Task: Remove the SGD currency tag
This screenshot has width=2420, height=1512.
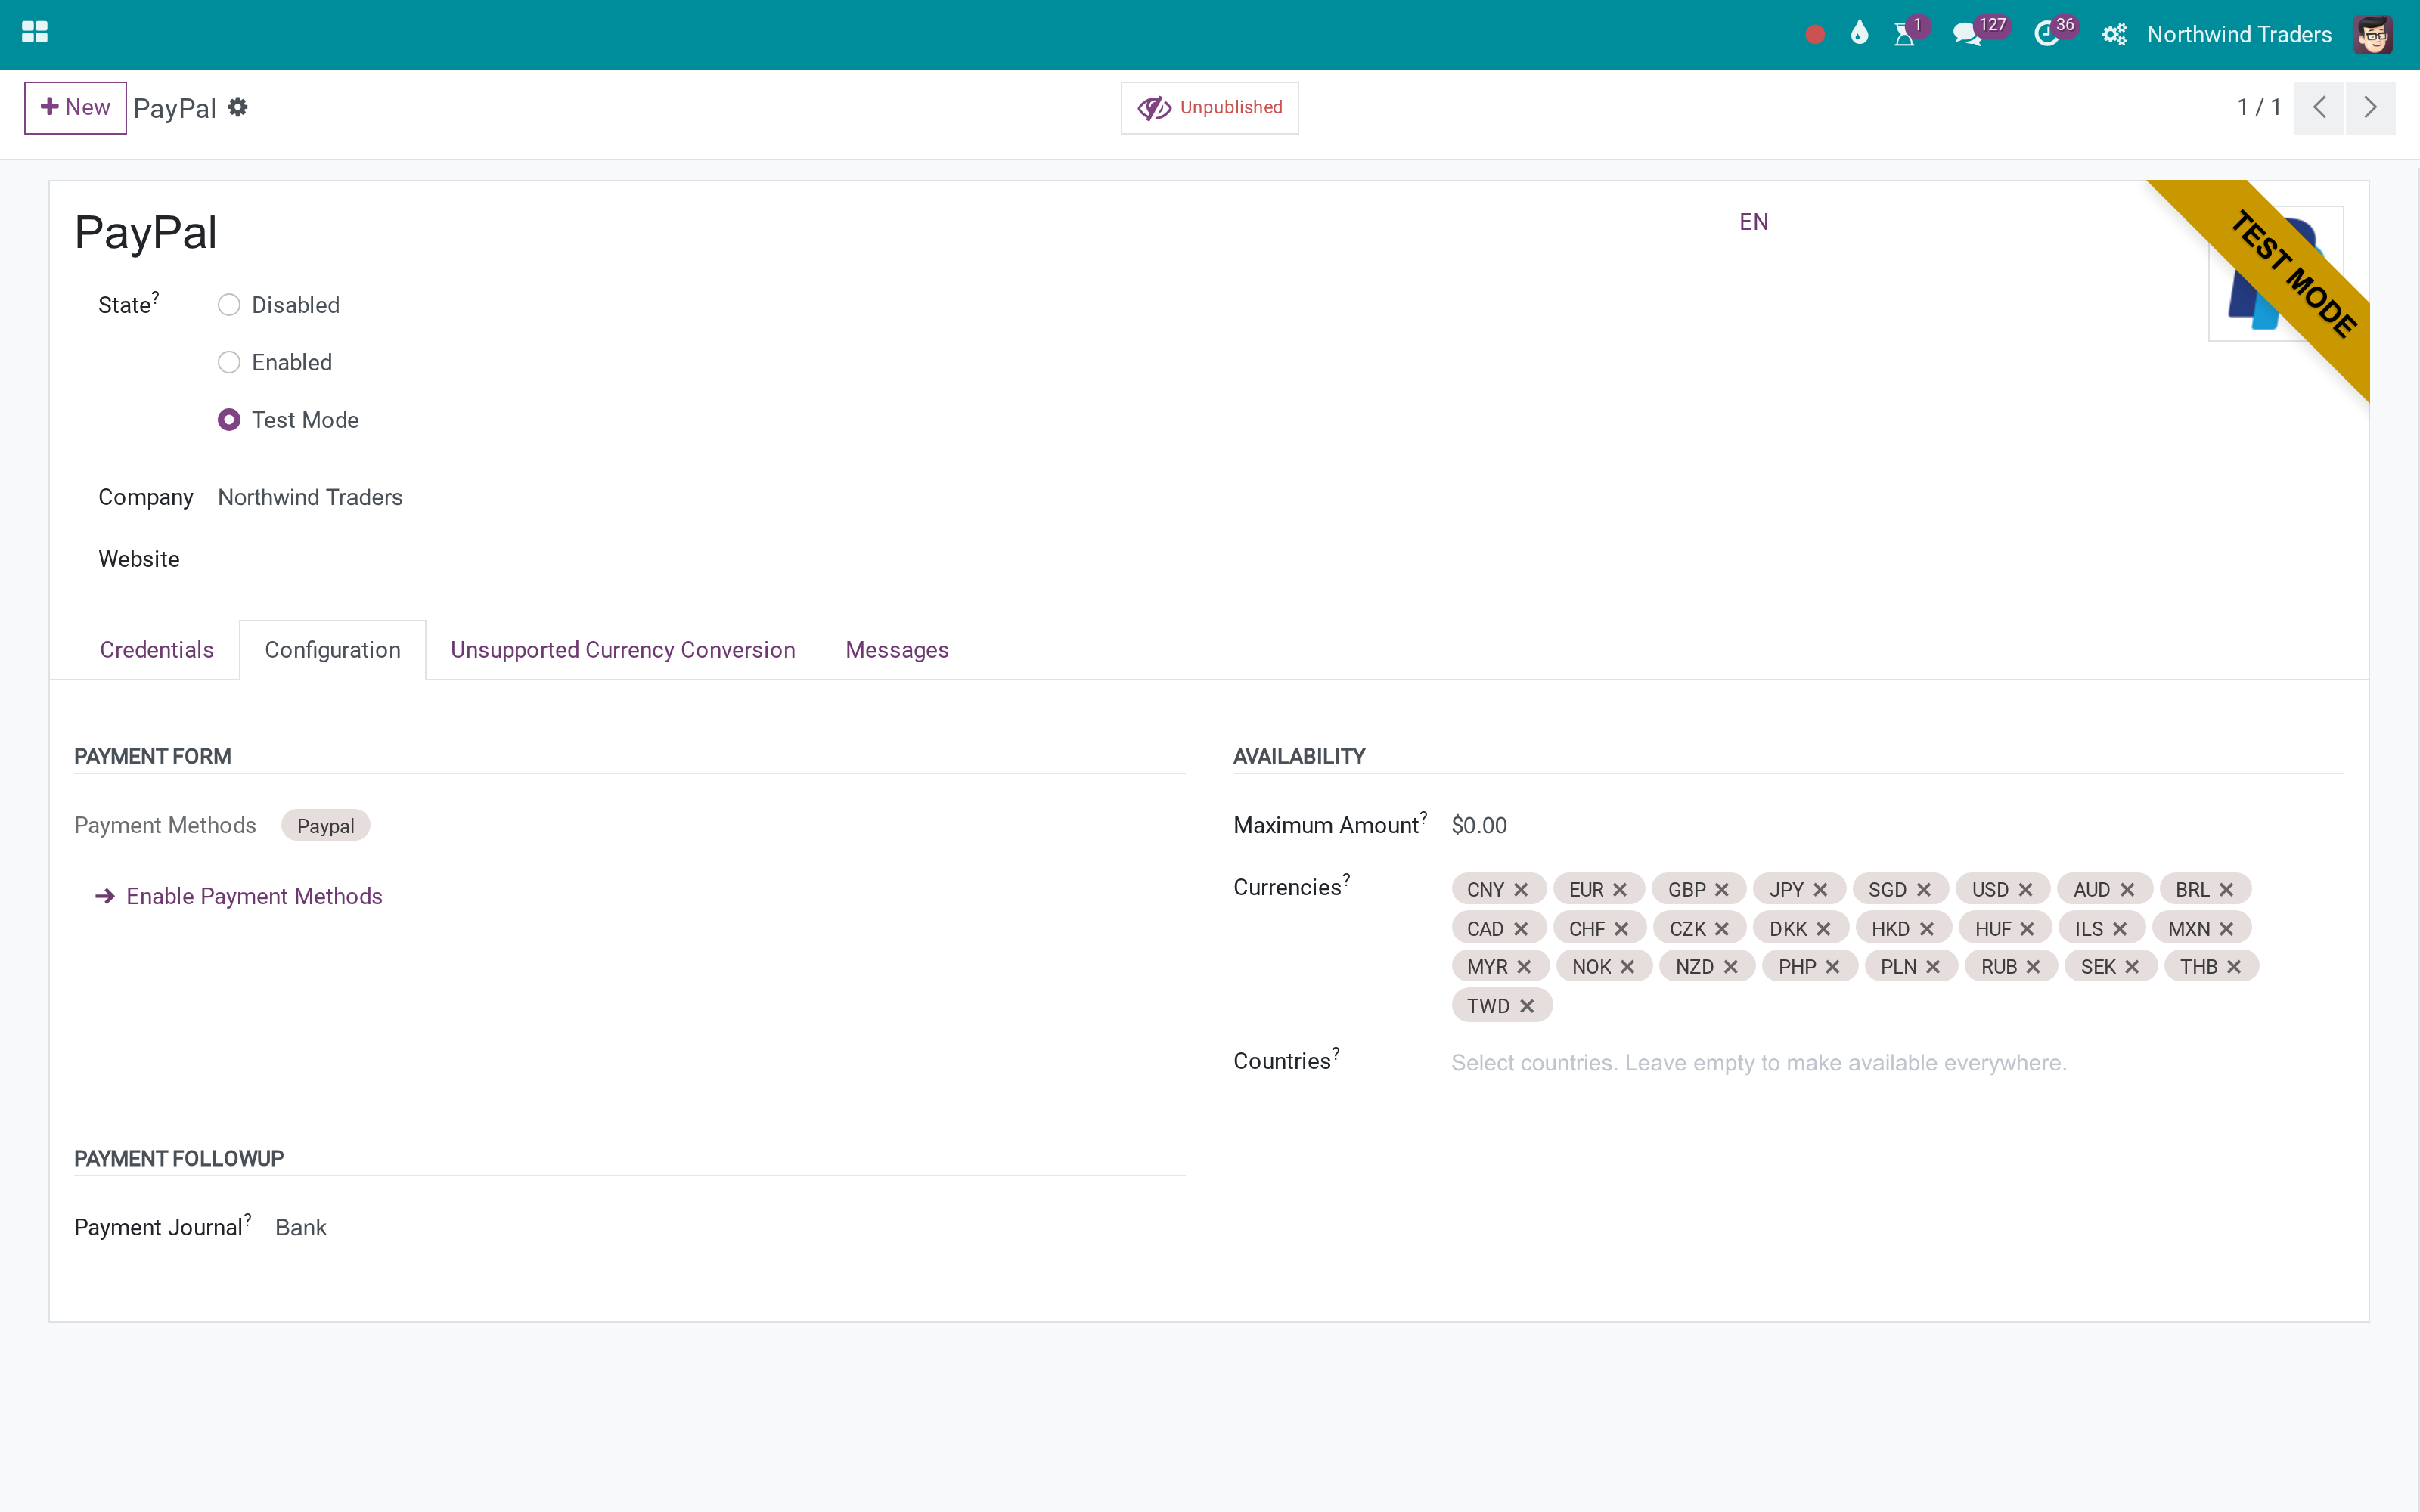Action: [1924, 890]
